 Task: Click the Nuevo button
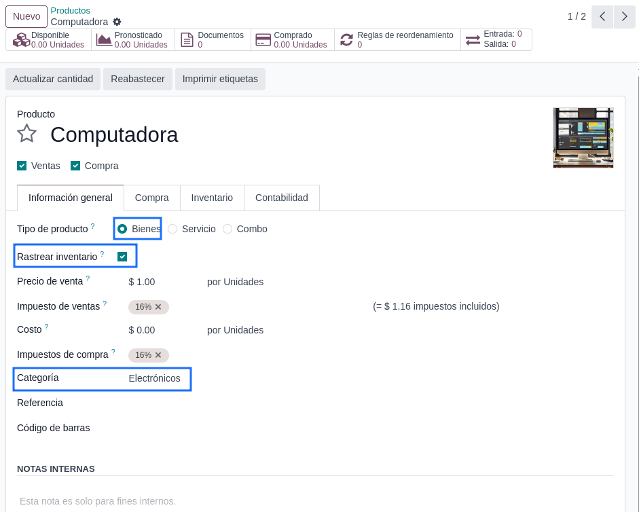[x=27, y=17]
